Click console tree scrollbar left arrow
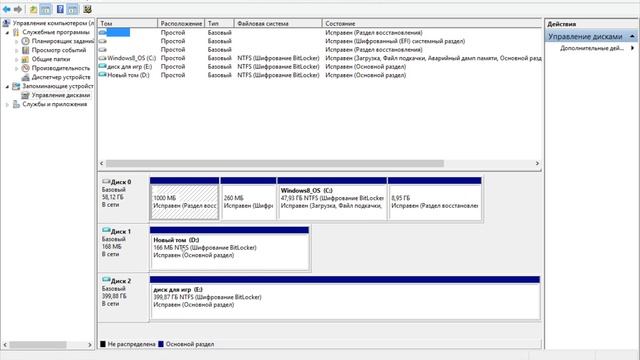This screenshot has width=640, height=360. [5, 345]
